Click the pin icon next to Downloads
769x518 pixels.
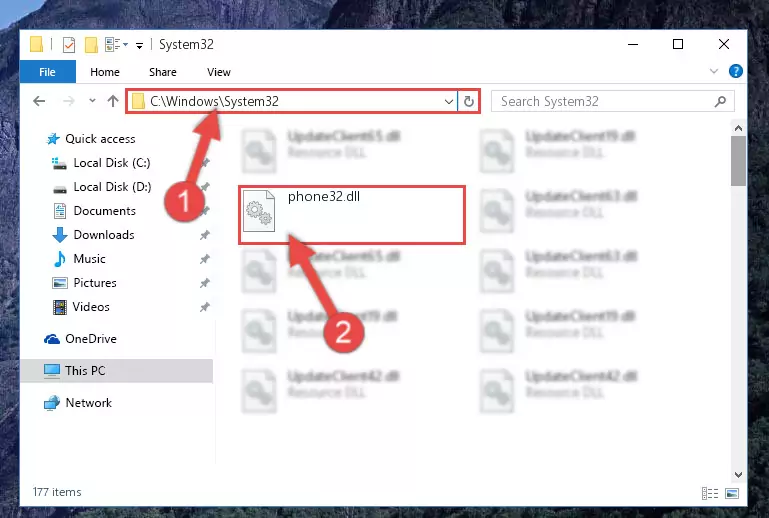pyautogui.click(x=205, y=235)
